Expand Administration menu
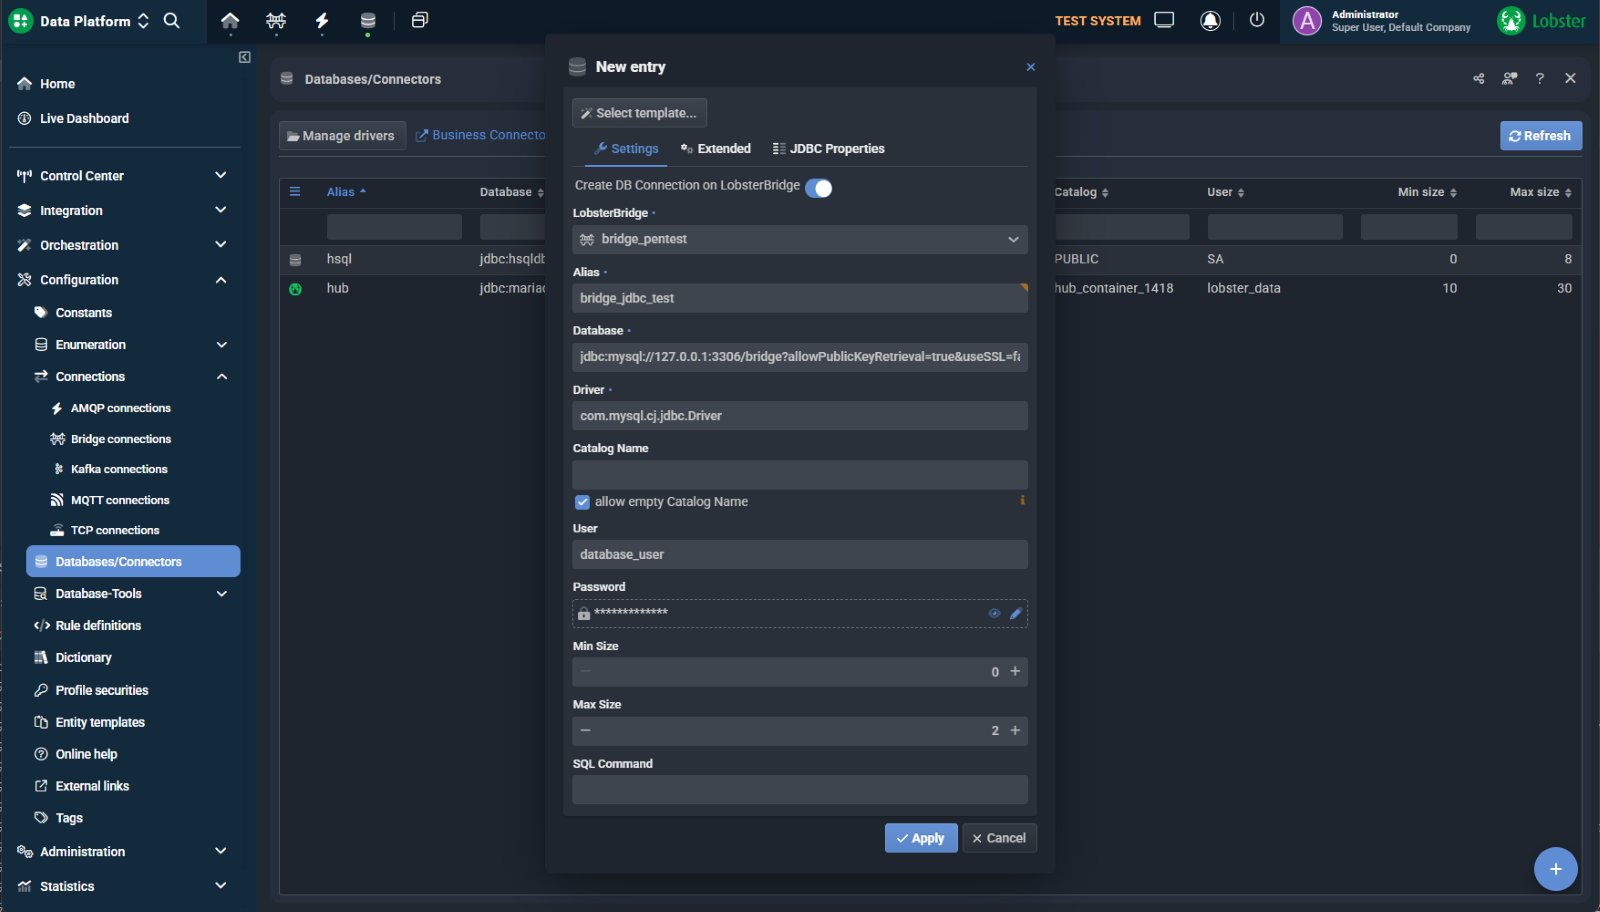The height and width of the screenshot is (912, 1600). tap(122, 852)
